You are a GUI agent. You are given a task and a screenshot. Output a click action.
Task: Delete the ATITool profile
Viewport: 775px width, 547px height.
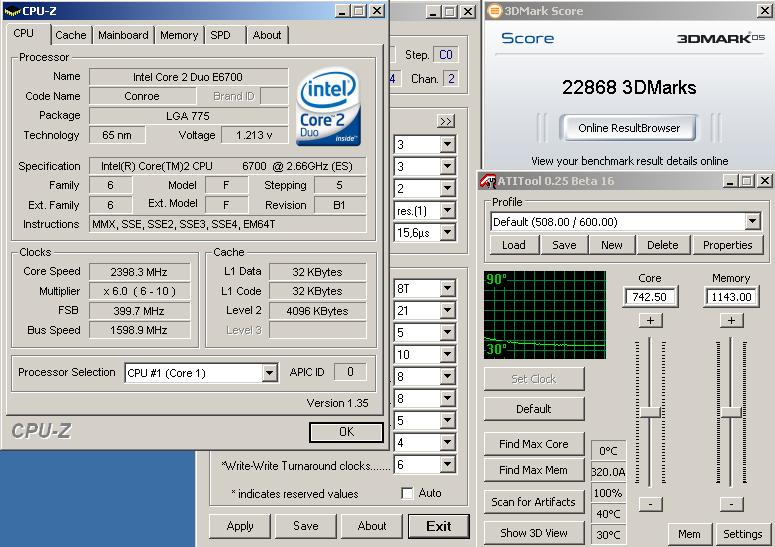662,245
